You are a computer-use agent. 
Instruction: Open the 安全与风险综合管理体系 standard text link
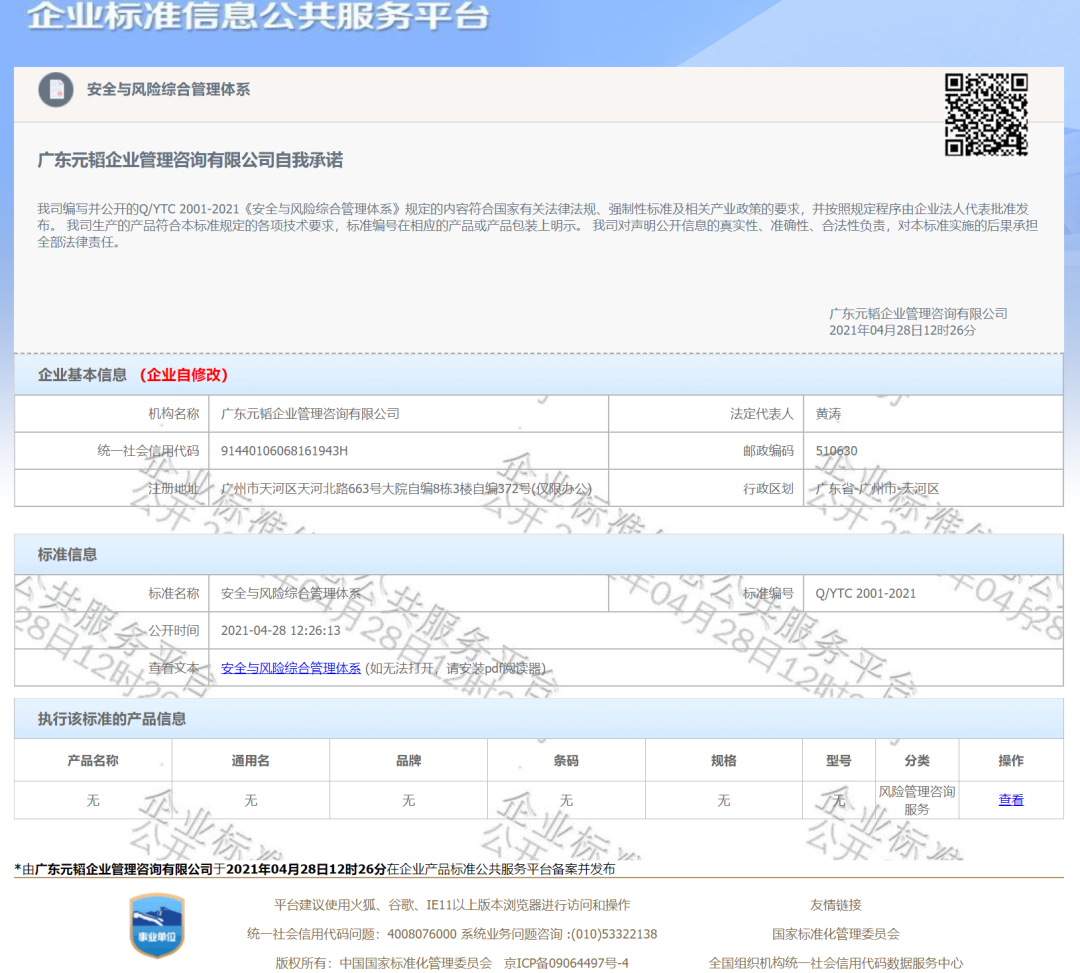[290, 668]
